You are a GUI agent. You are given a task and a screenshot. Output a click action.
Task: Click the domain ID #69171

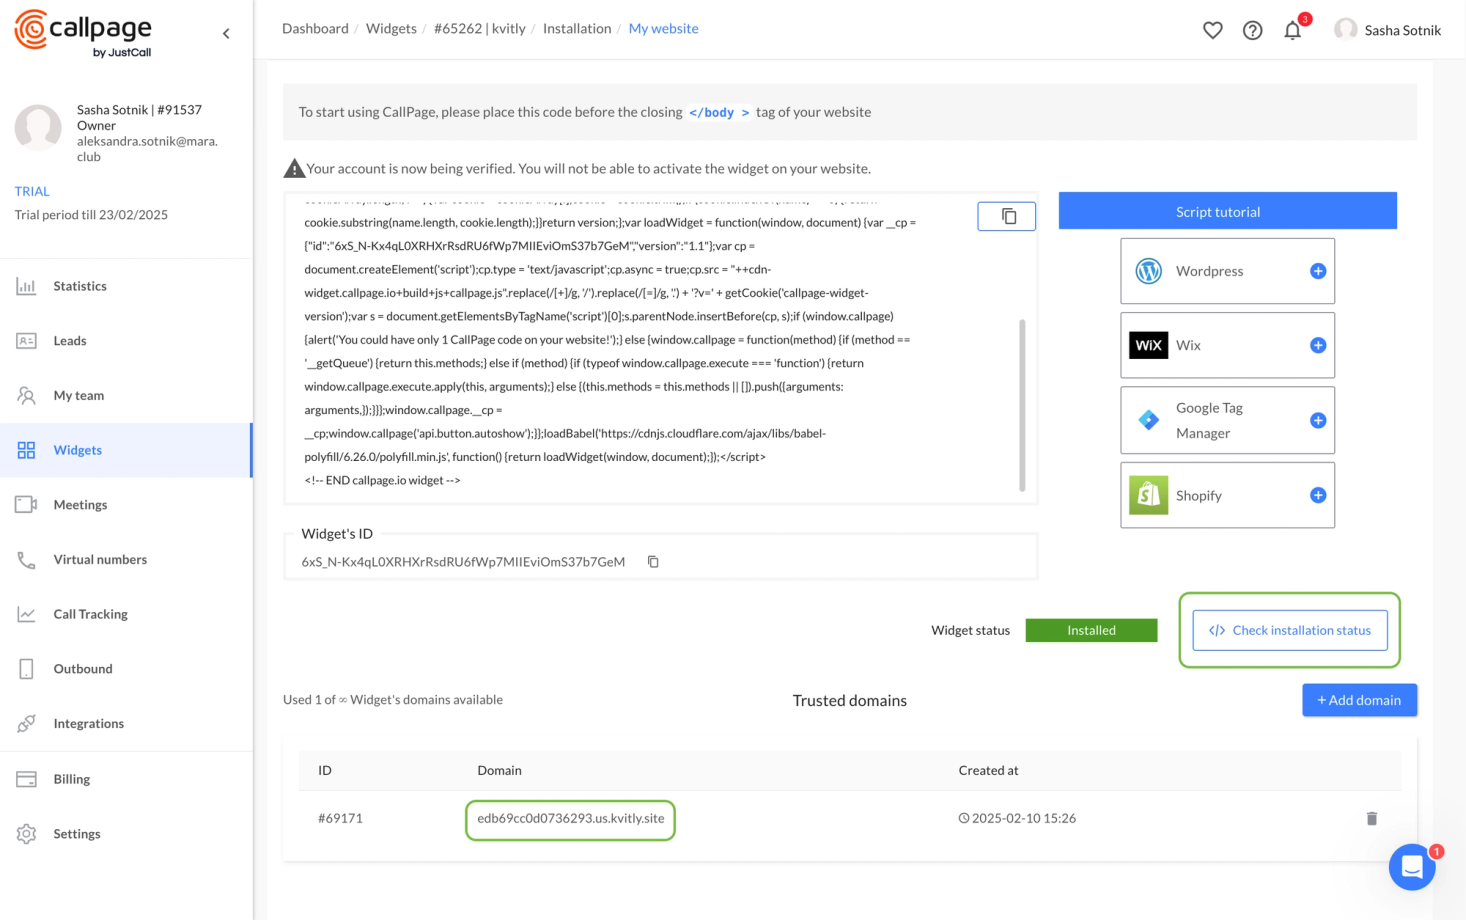coord(340,818)
